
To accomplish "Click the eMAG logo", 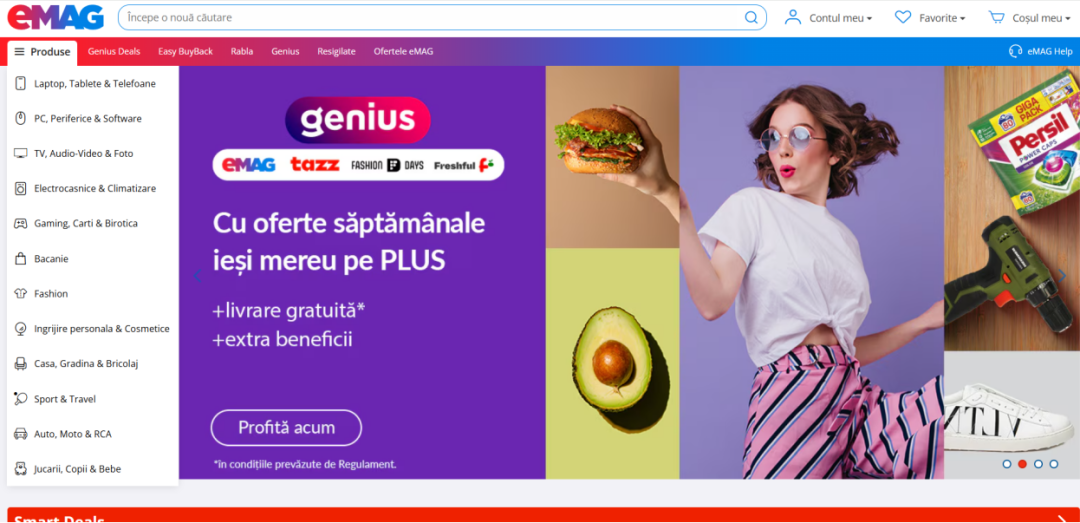I will point(56,17).
